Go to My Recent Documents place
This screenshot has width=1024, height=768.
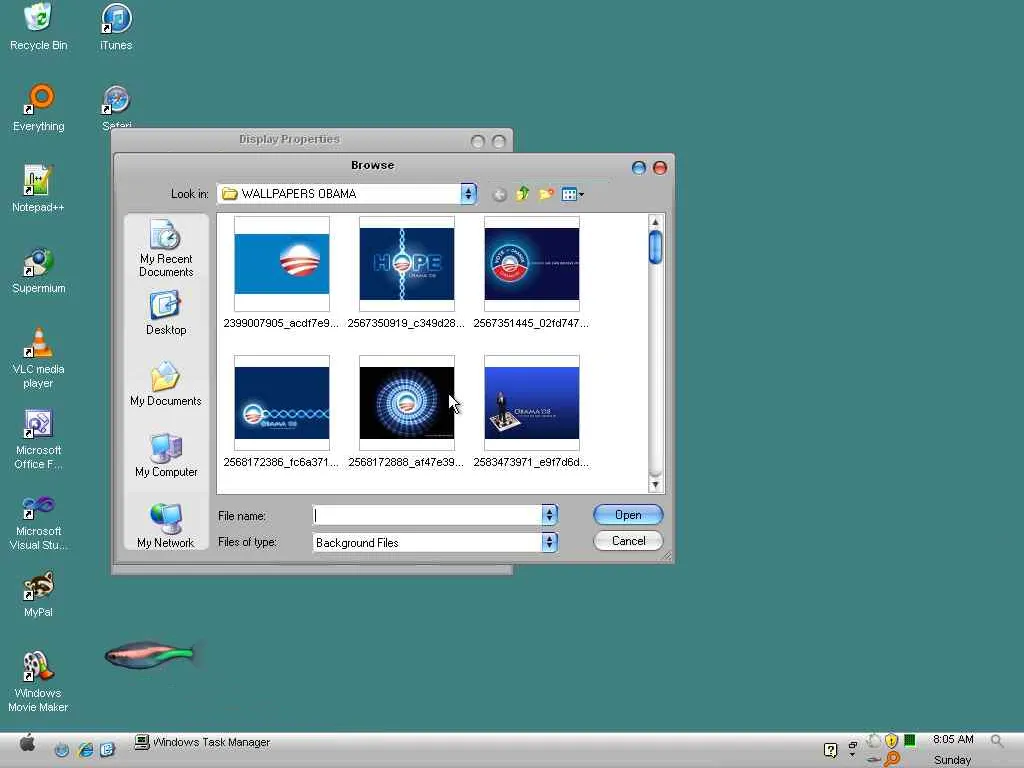coord(166,249)
